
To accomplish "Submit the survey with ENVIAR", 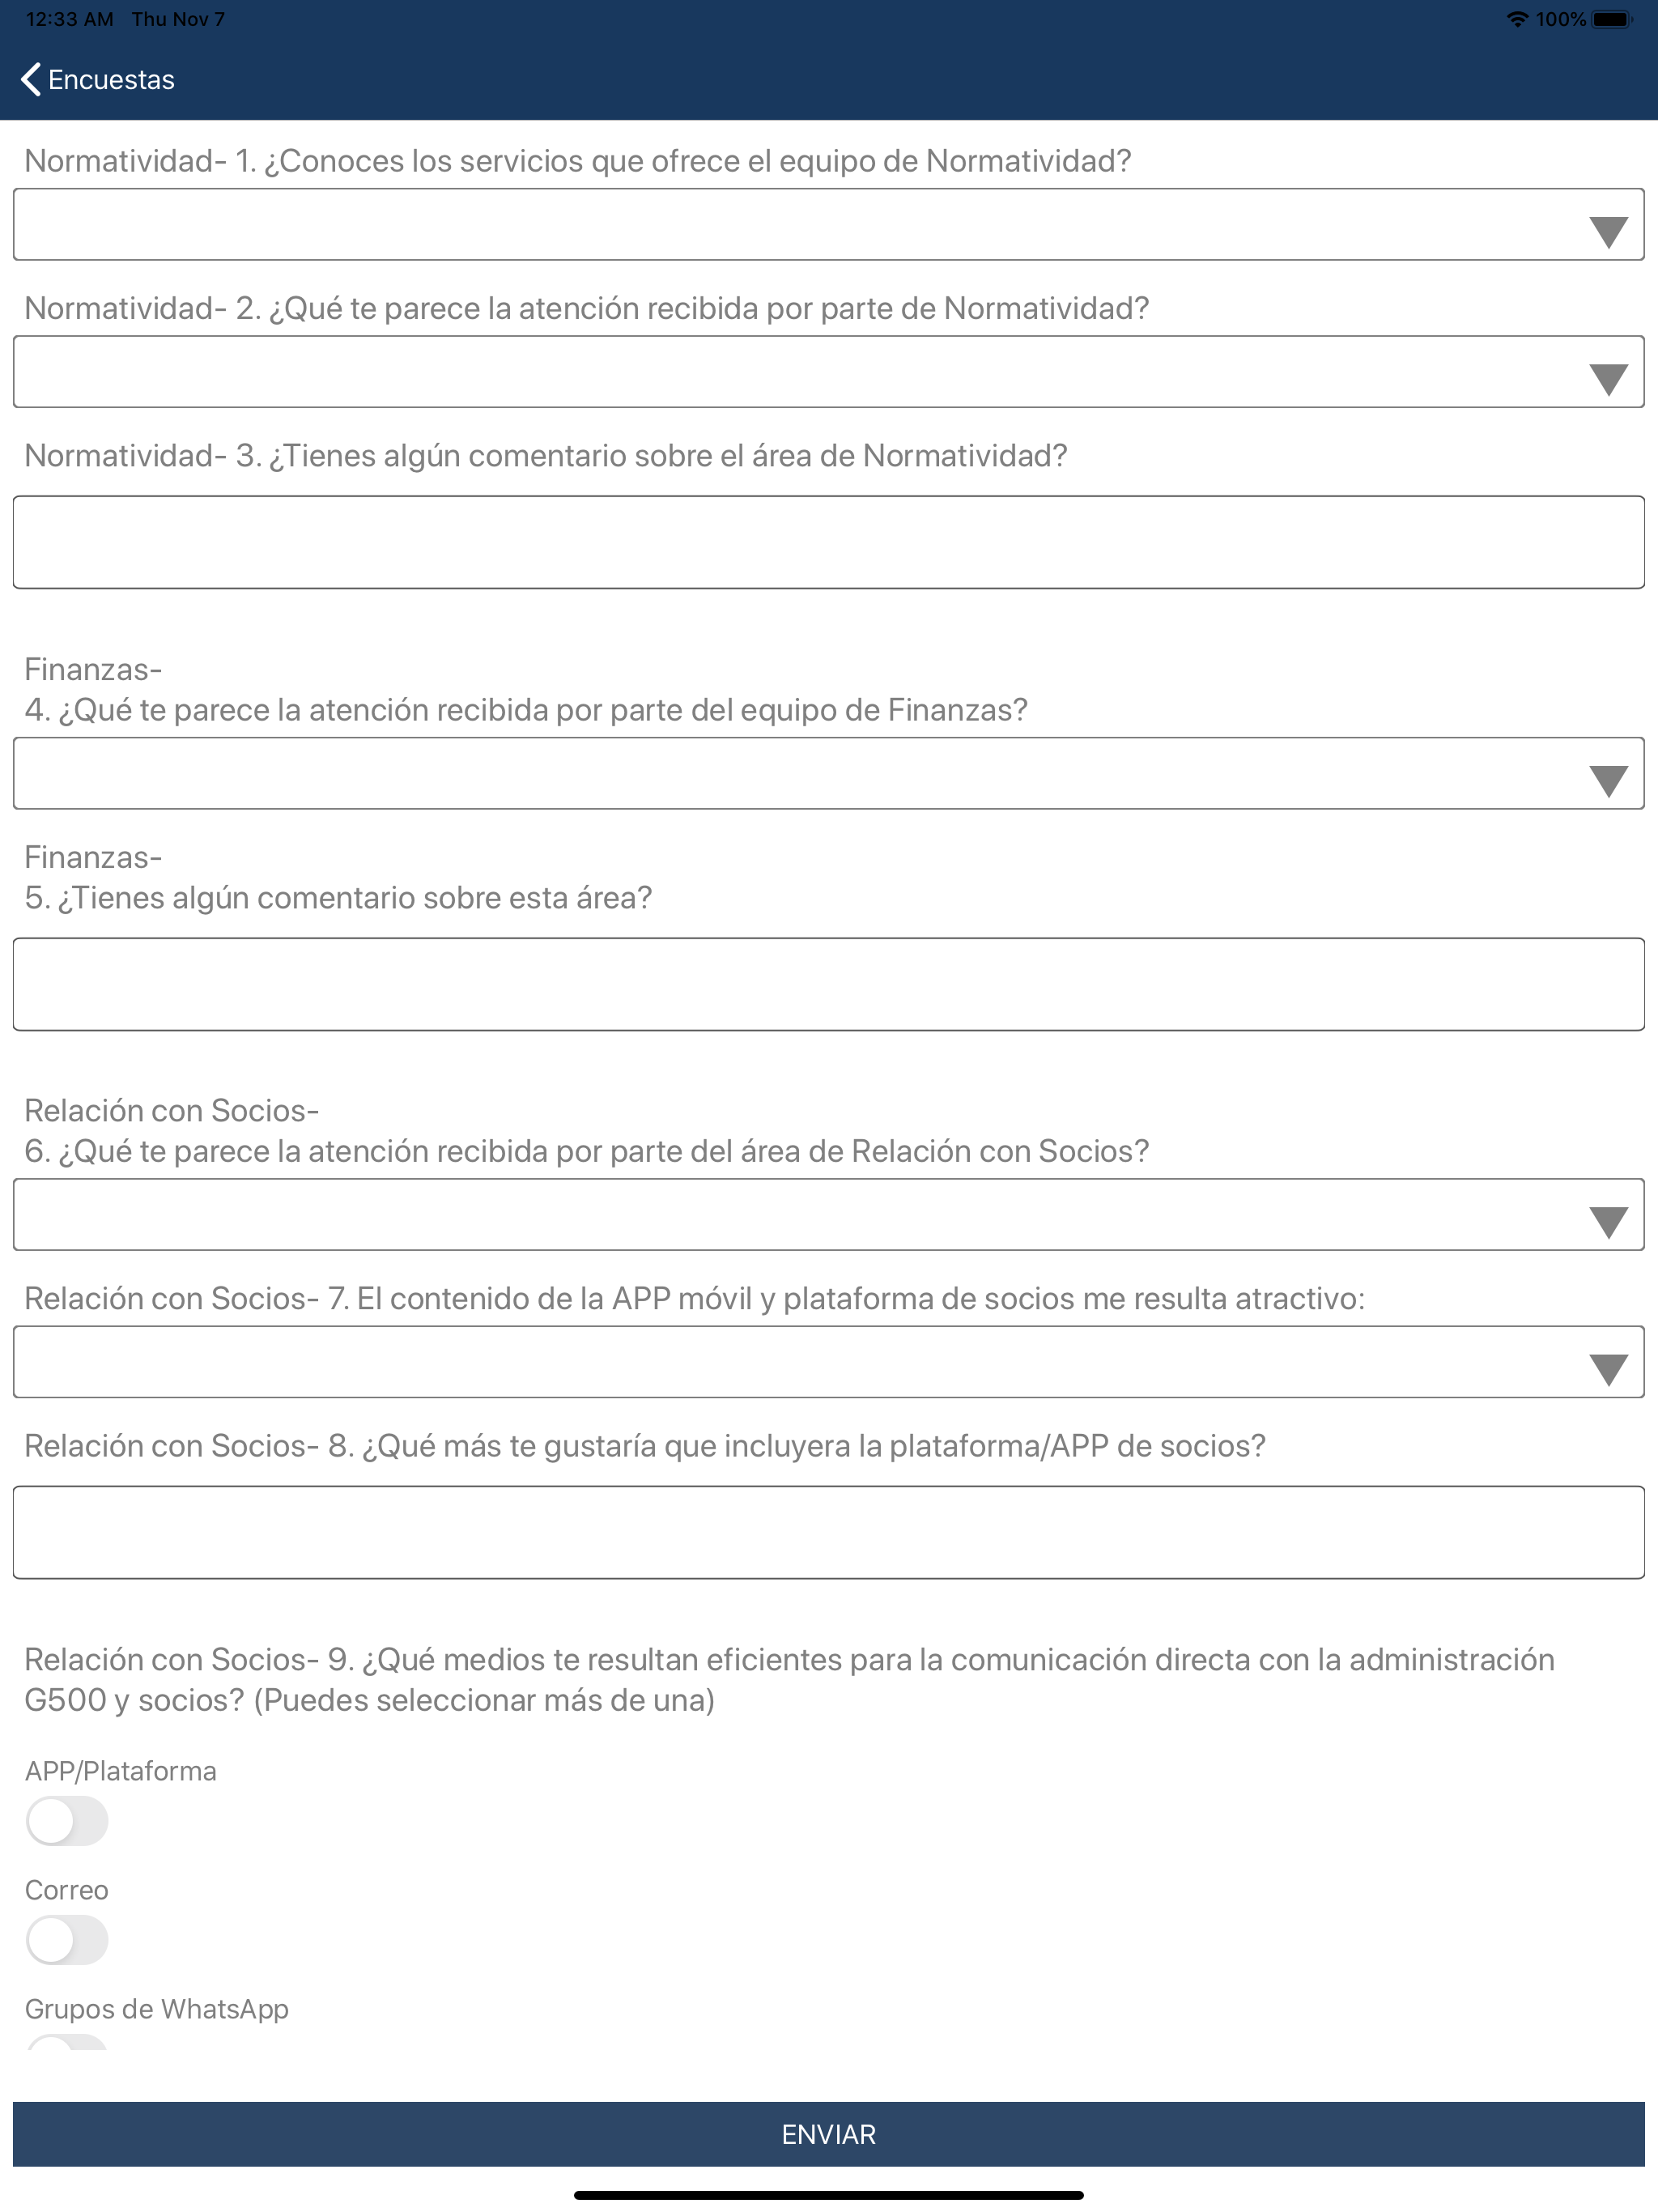I will [x=828, y=2134].
